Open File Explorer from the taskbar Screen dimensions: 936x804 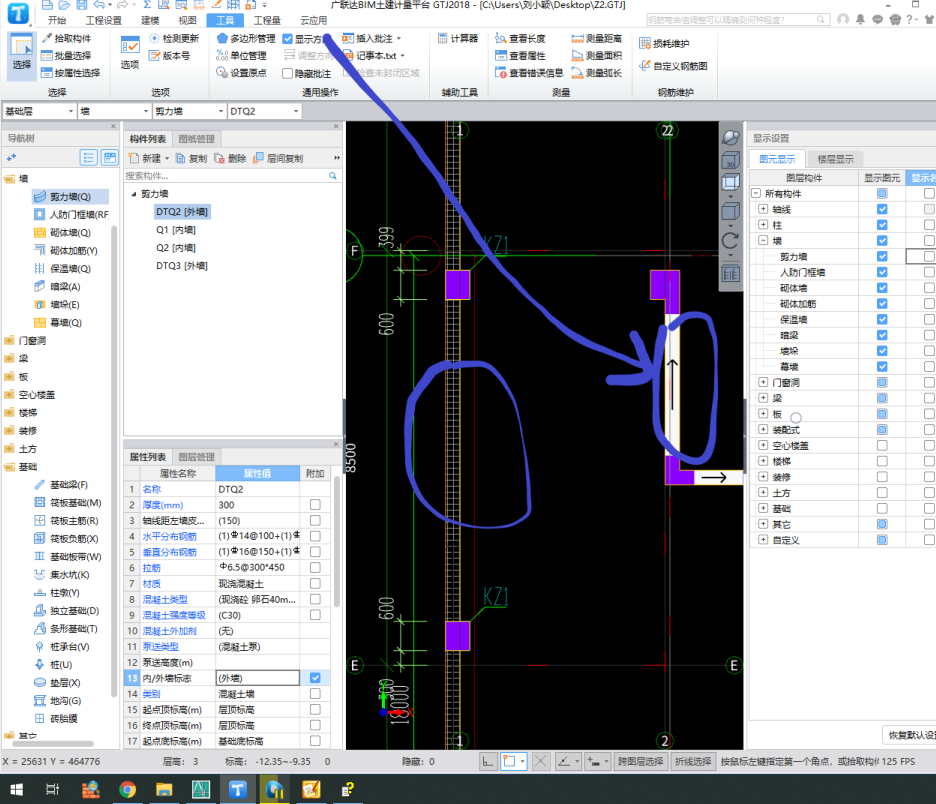(x=164, y=790)
